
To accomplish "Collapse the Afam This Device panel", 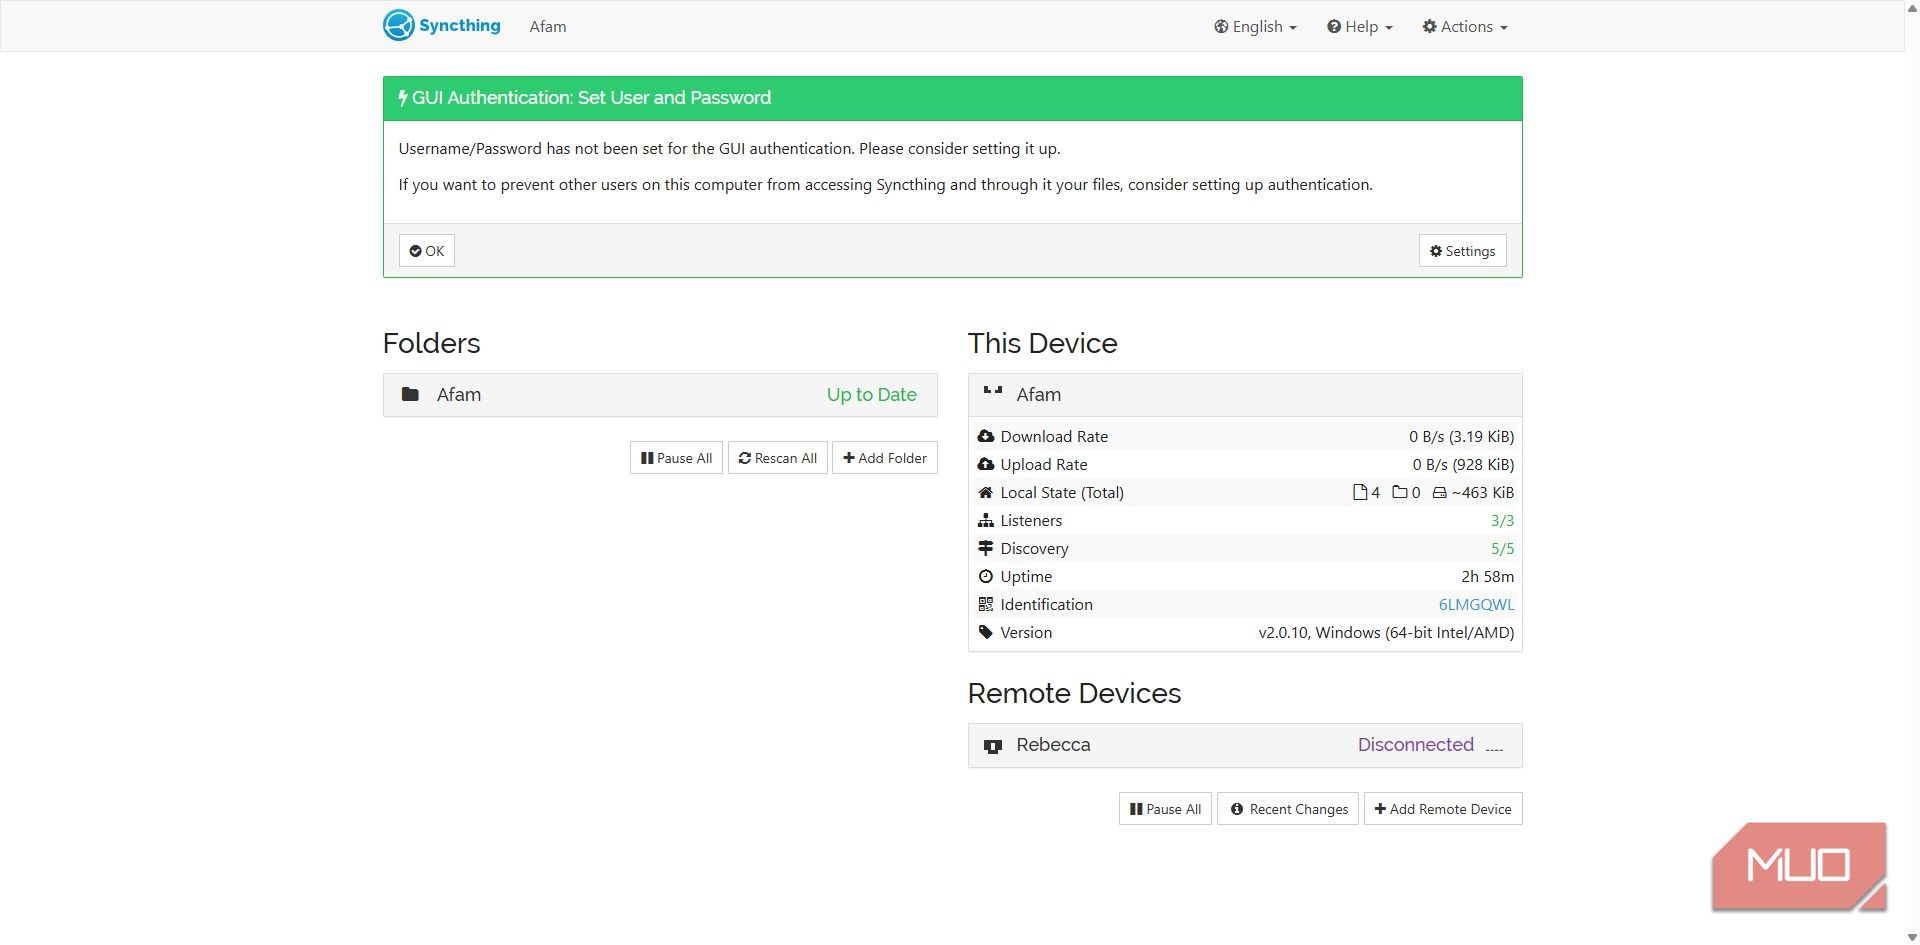I will [1245, 395].
